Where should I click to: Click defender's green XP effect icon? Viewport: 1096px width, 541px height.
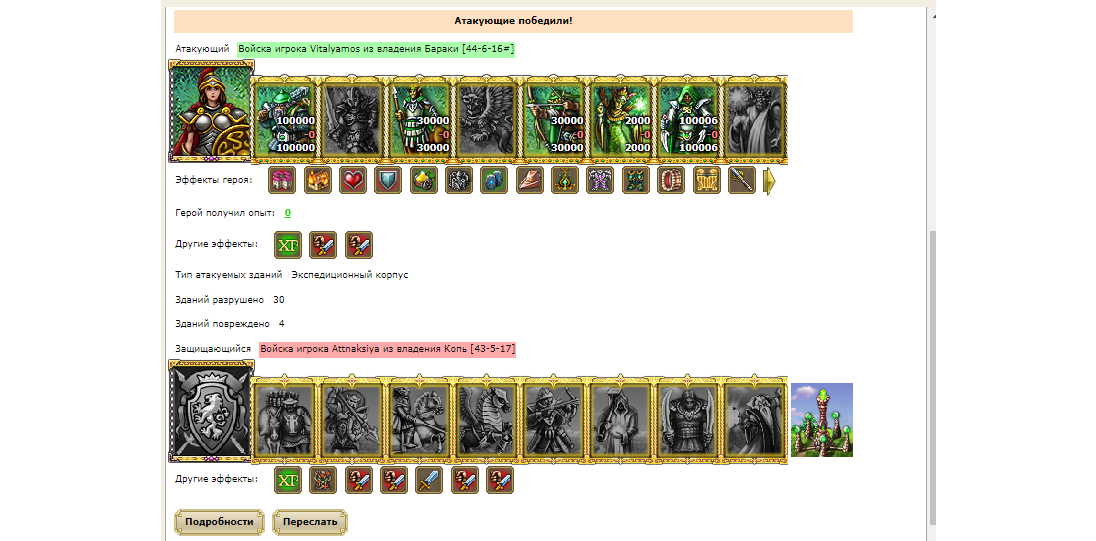click(x=288, y=480)
